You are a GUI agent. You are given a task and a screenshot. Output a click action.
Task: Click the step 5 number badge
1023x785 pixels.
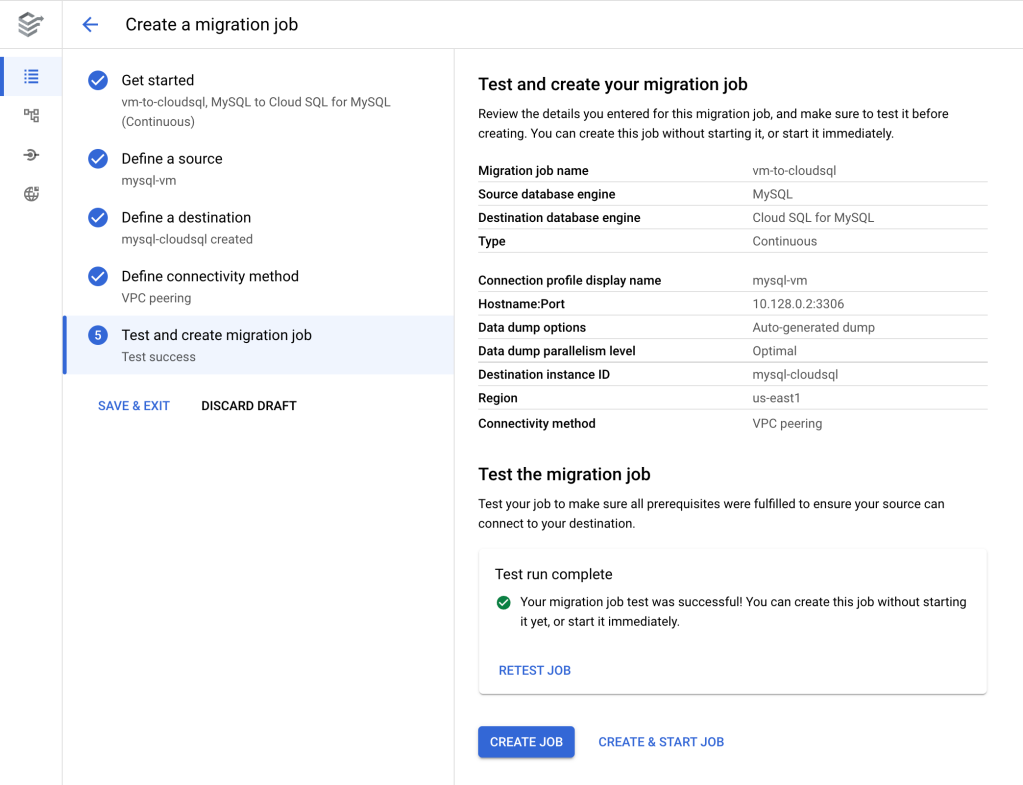point(98,336)
